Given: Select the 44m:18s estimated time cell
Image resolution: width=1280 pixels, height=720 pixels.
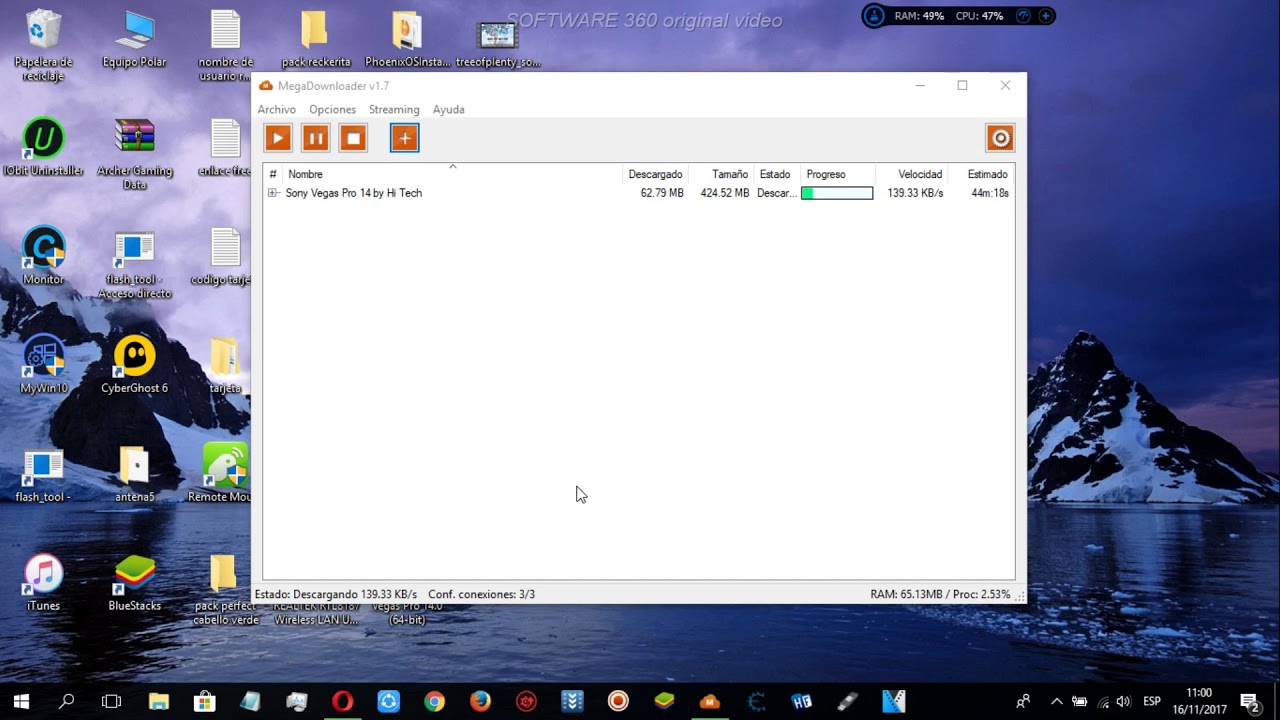Looking at the screenshot, I should pos(990,193).
